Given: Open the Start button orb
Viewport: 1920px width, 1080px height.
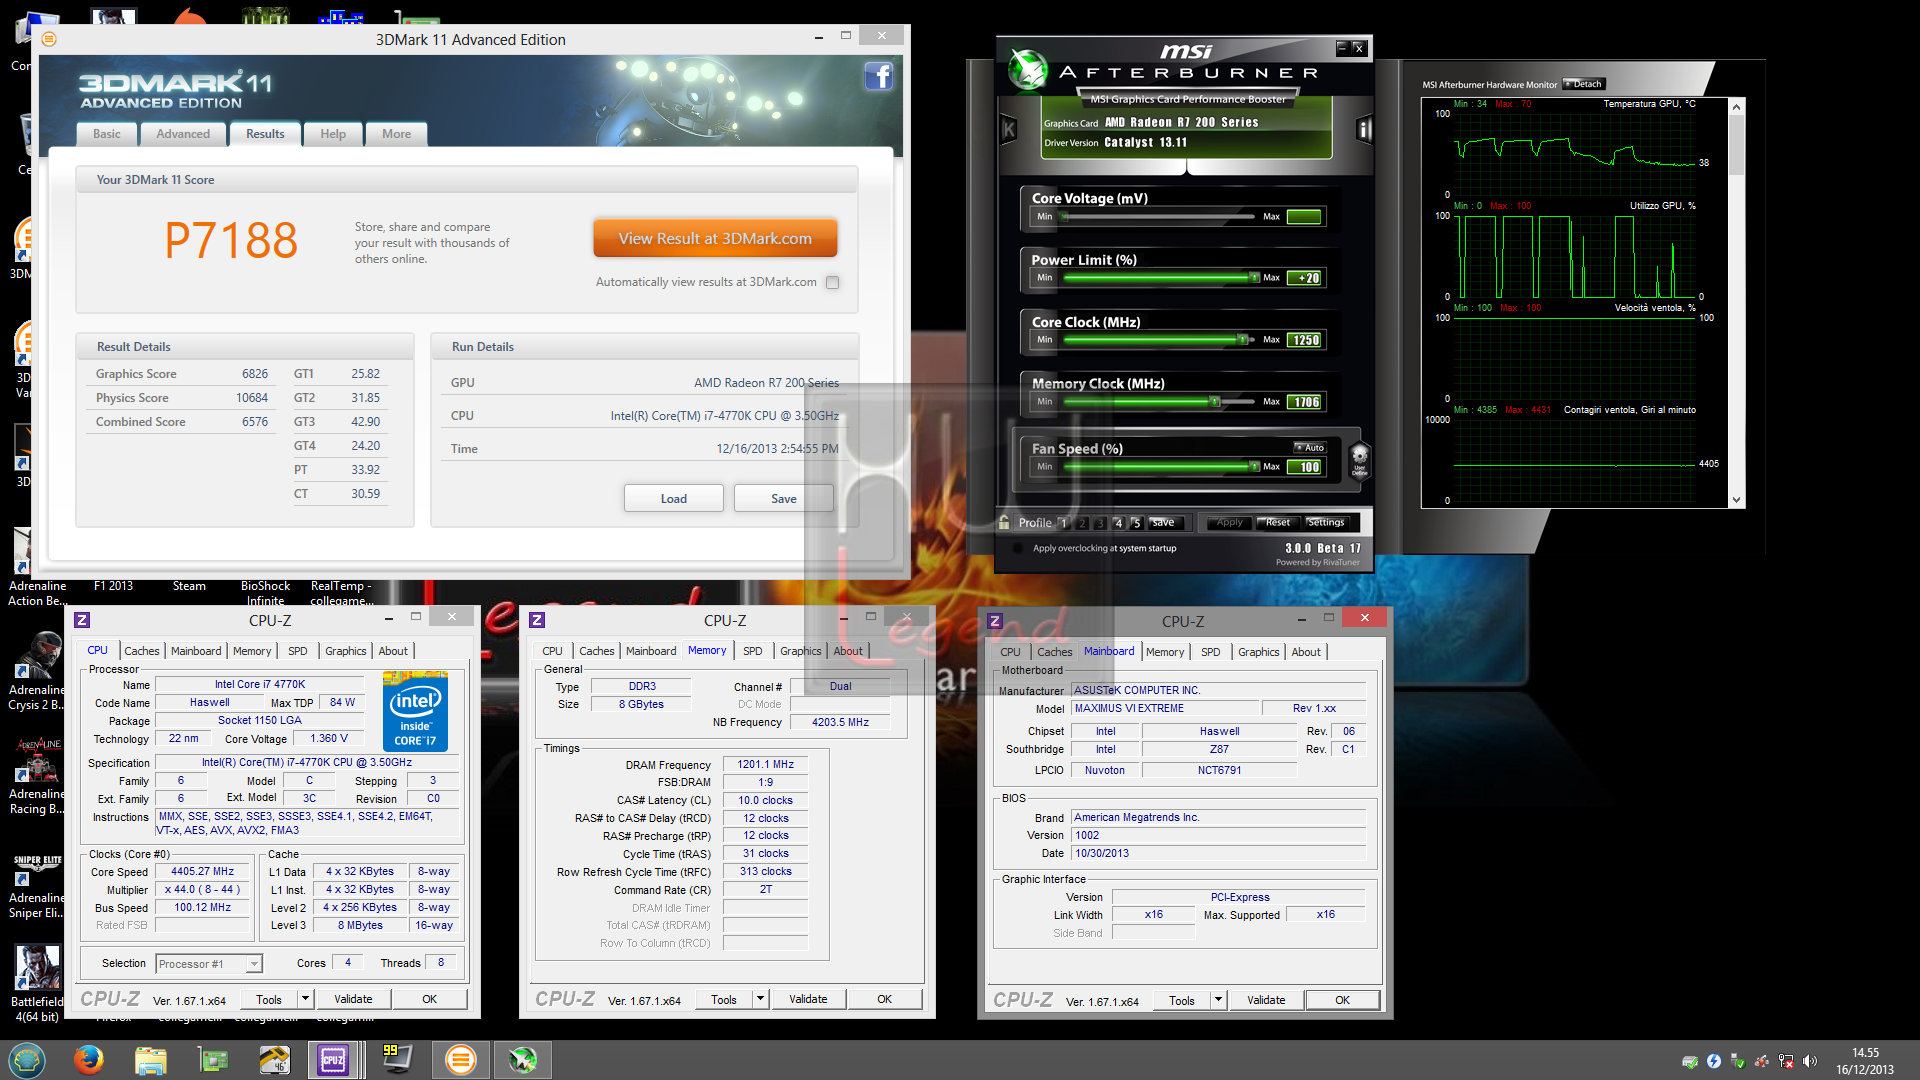Looking at the screenshot, I should (x=27, y=1059).
